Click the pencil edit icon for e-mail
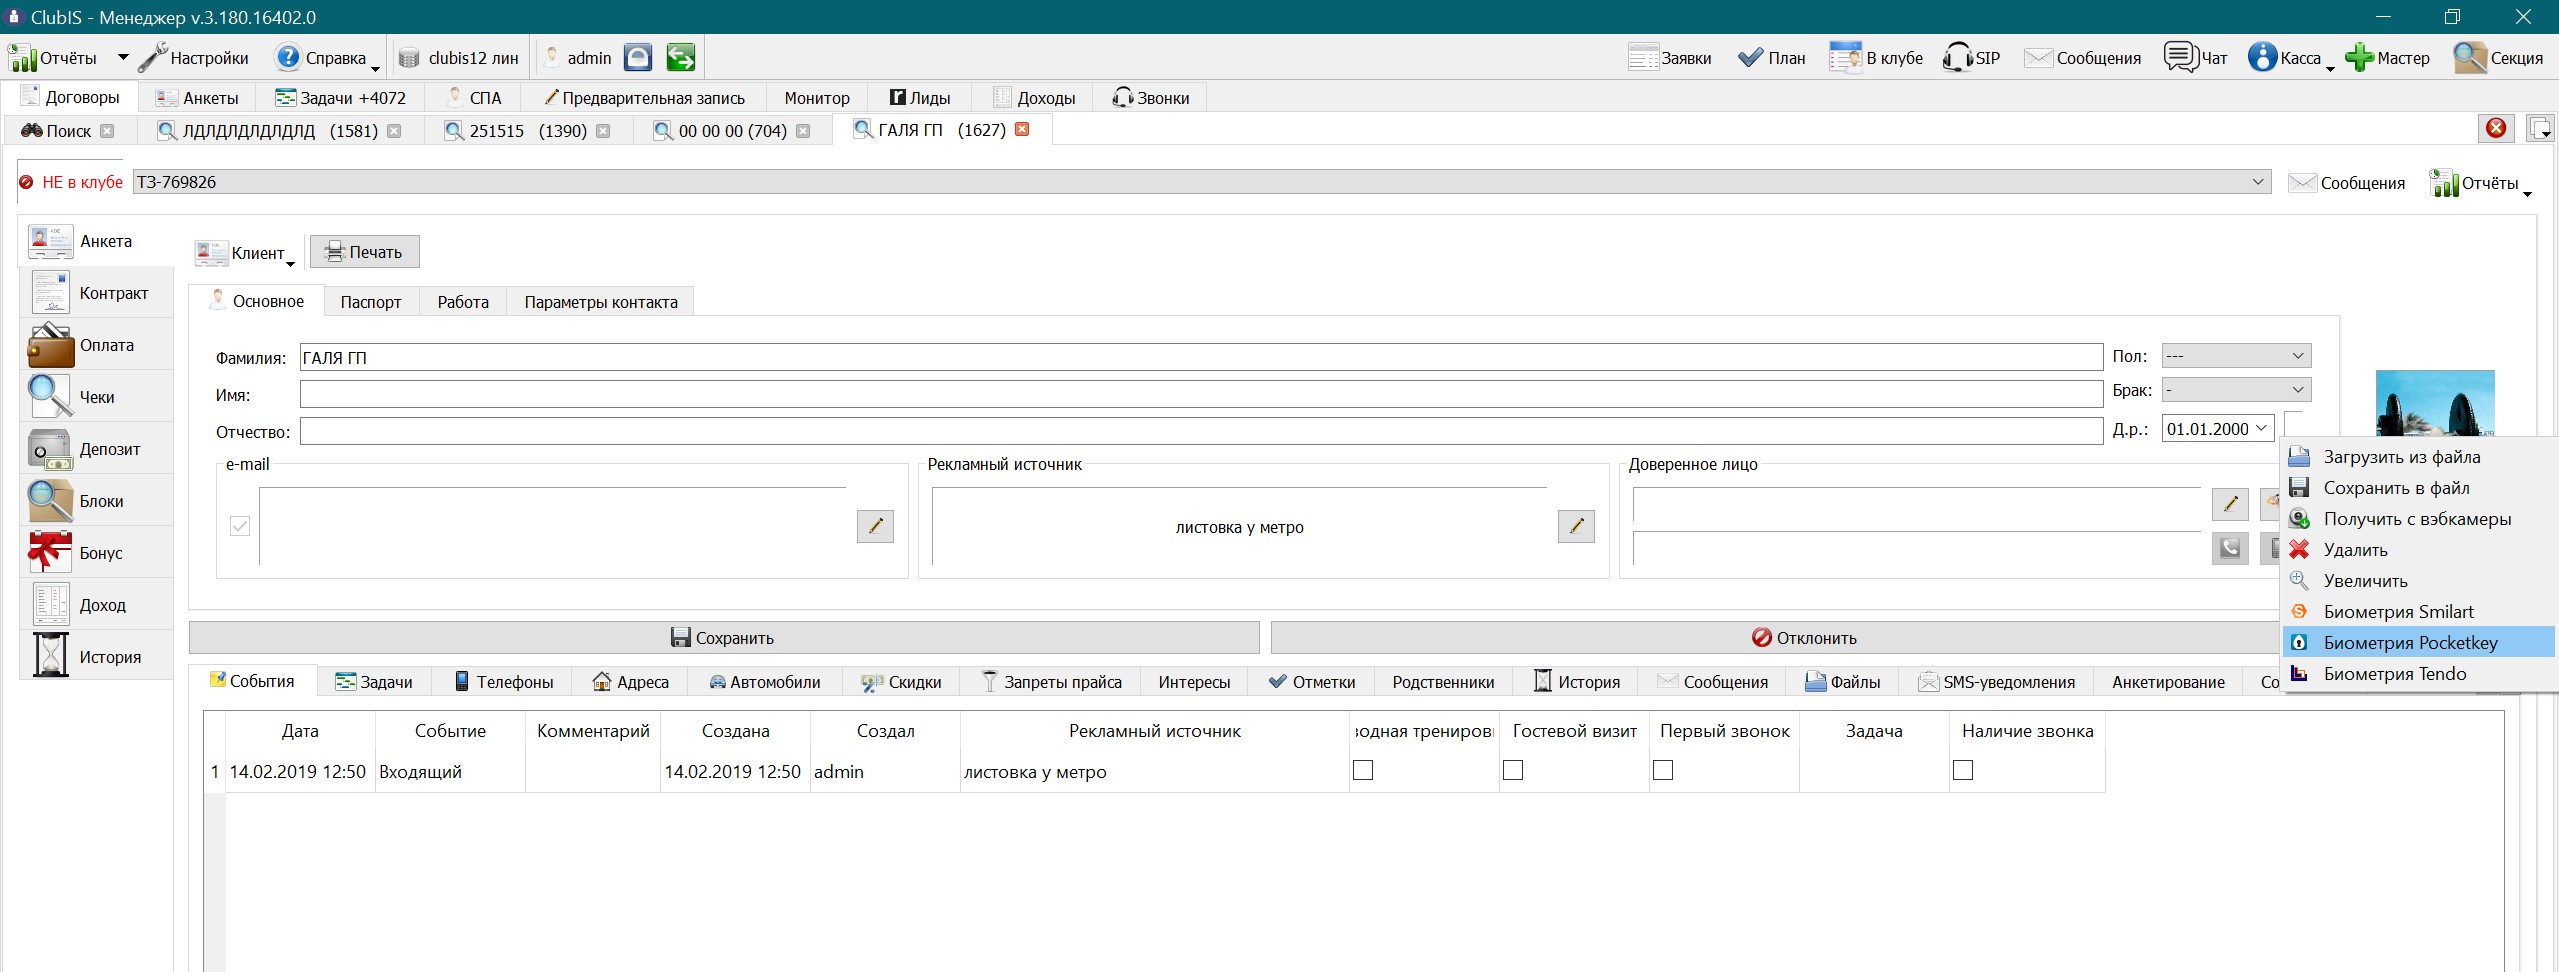 click(875, 526)
